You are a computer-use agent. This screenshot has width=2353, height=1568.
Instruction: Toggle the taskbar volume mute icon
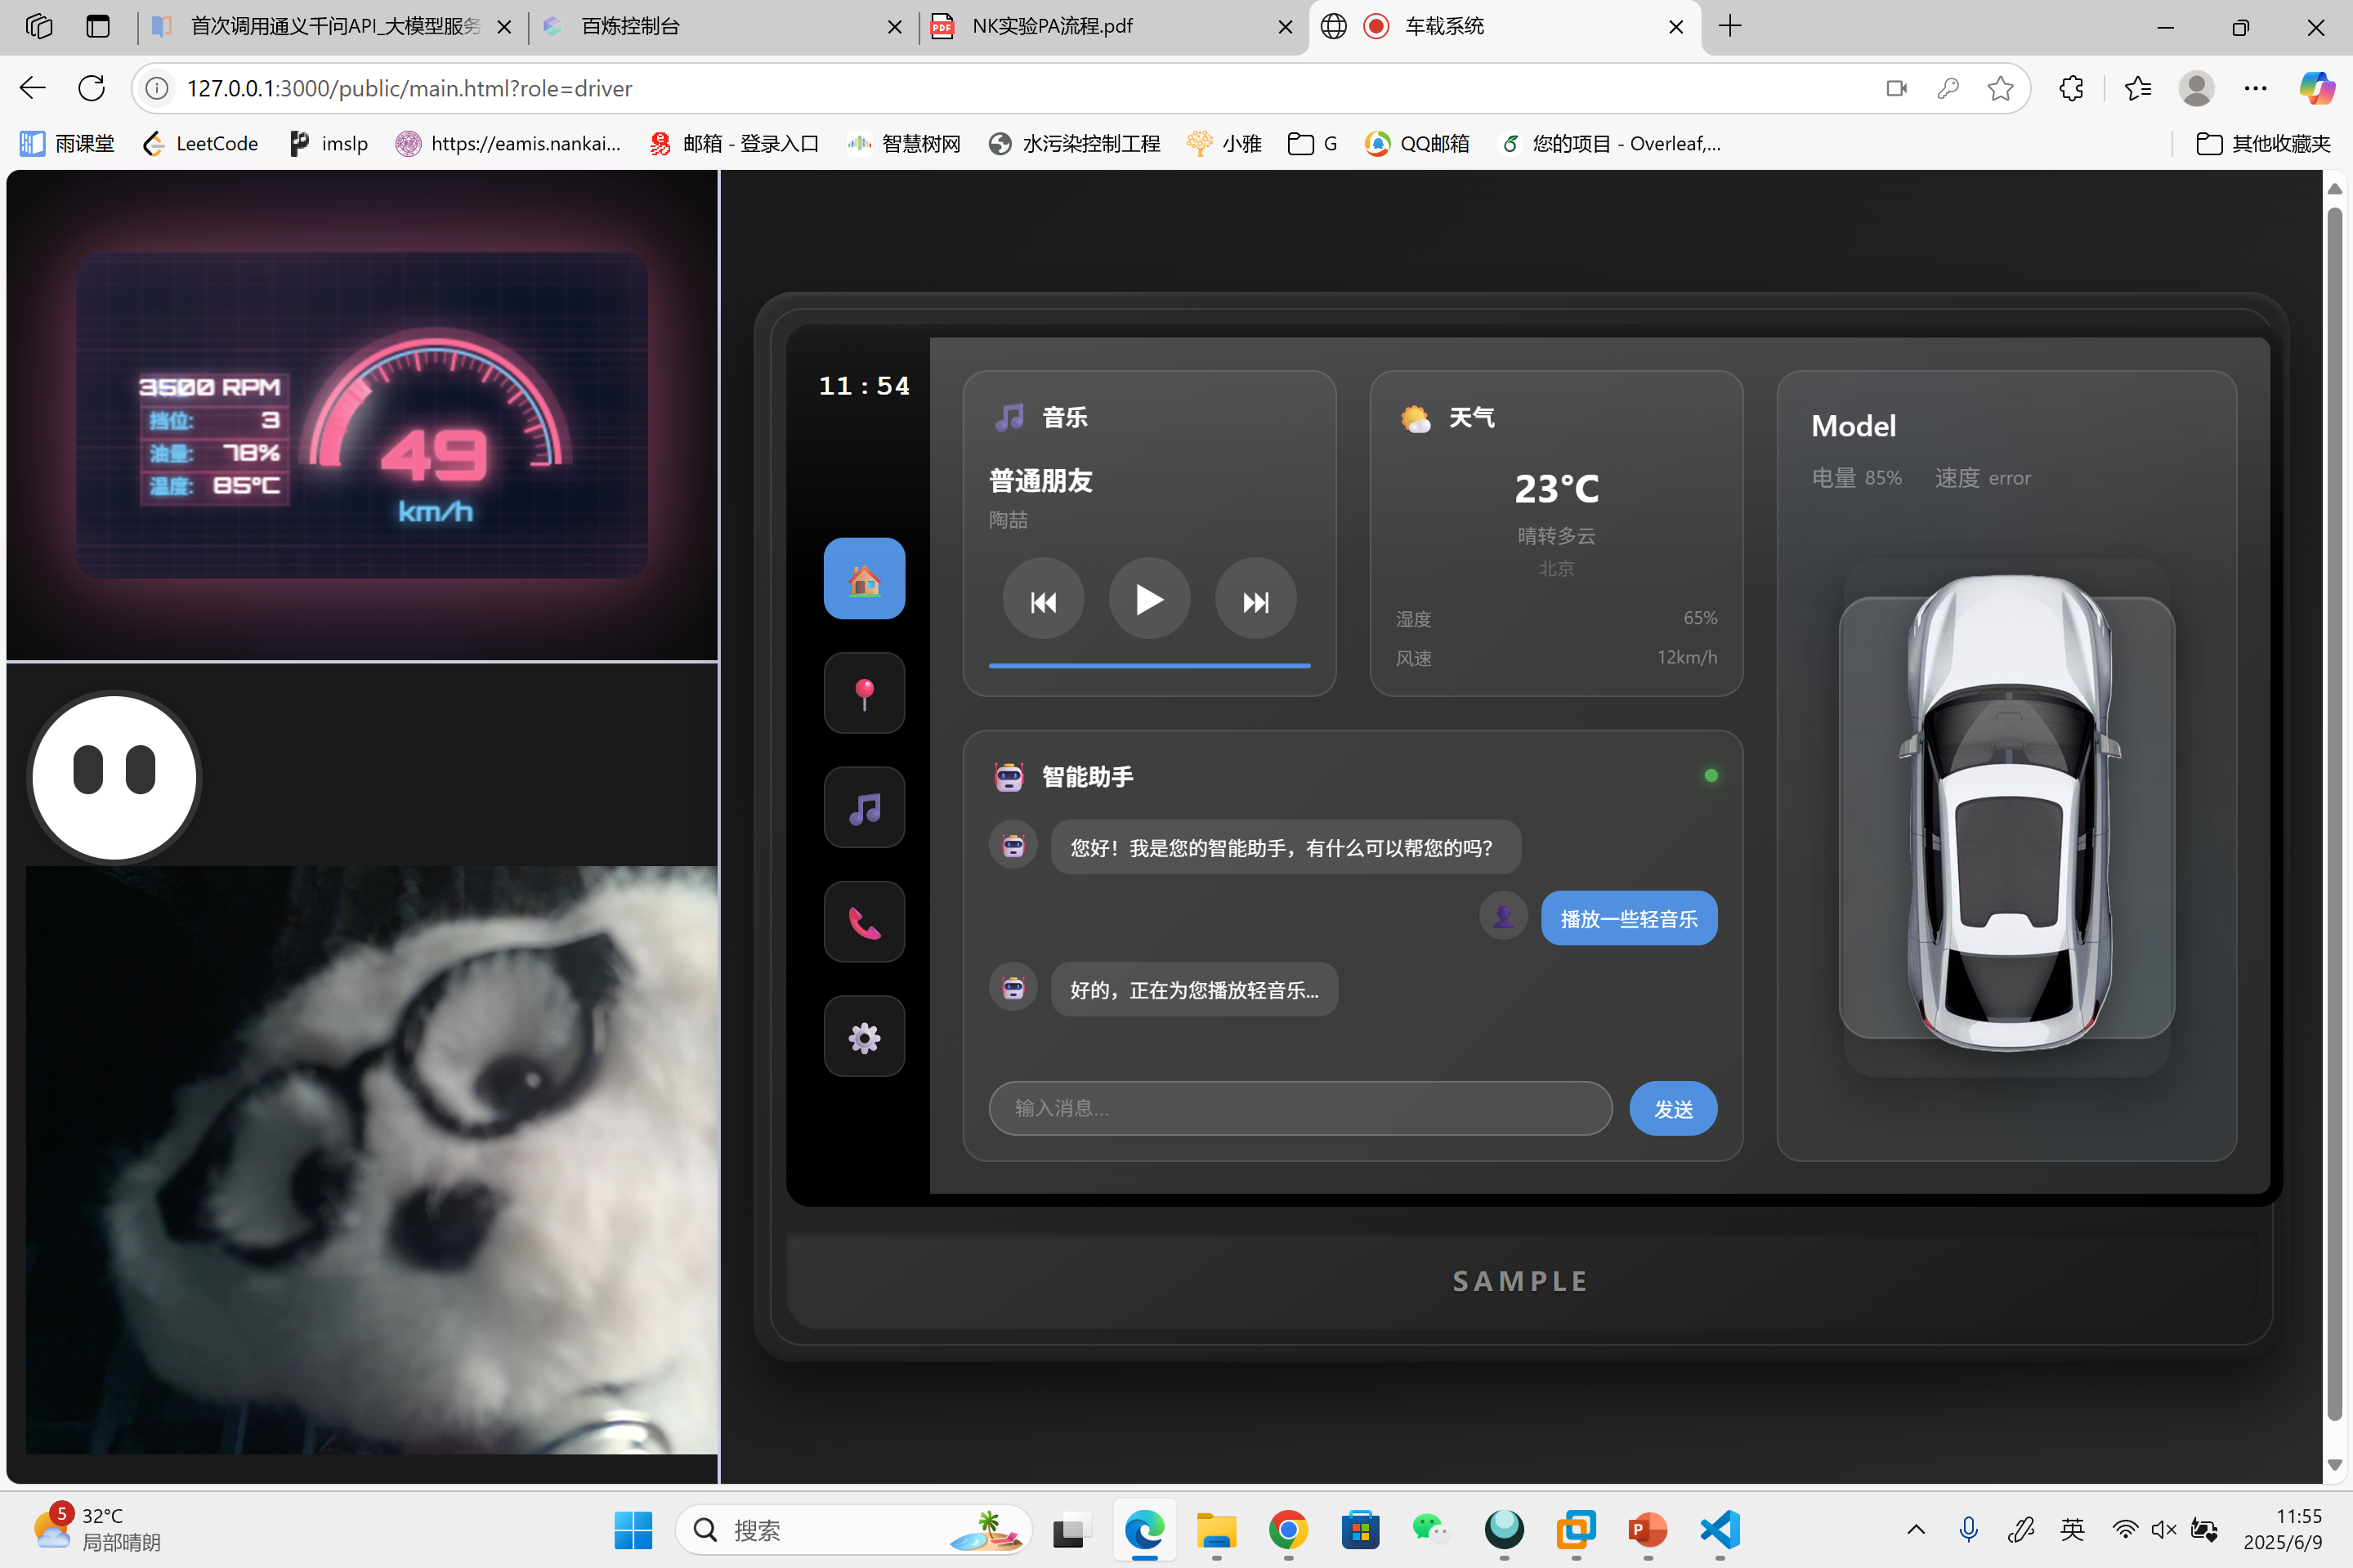pyautogui.click(x=2163, y=1529)
